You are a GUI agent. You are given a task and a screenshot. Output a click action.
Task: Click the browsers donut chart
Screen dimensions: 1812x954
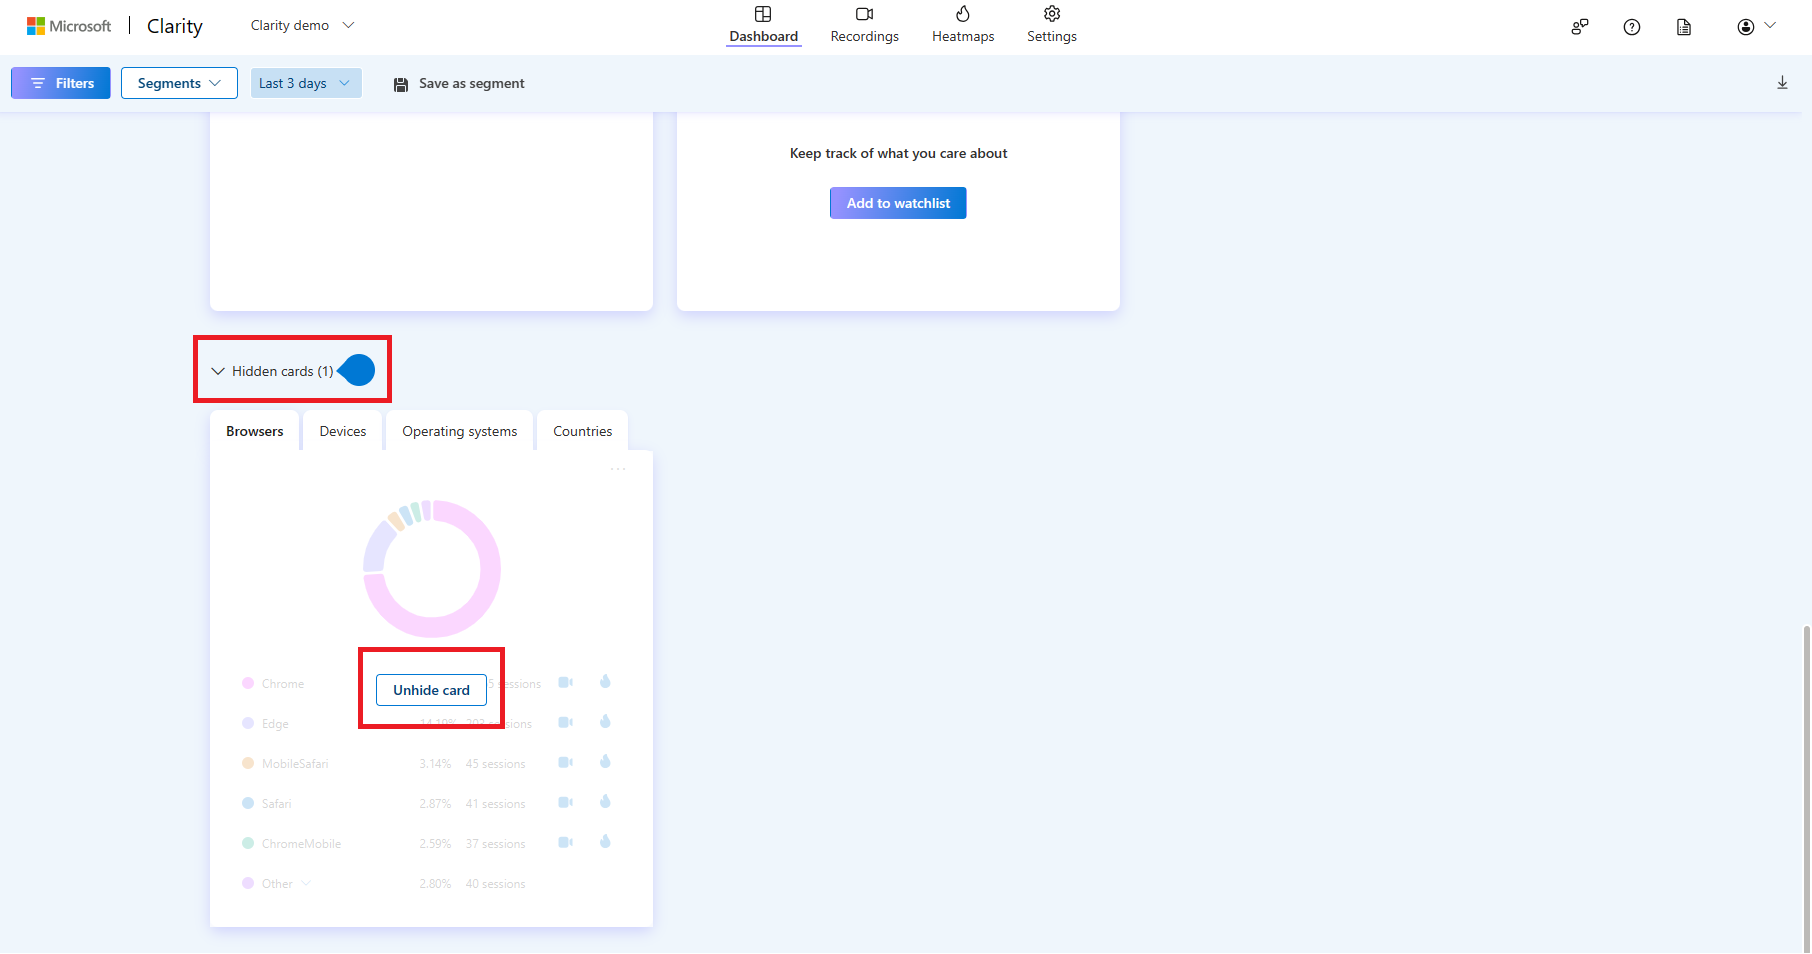[432, 568]
